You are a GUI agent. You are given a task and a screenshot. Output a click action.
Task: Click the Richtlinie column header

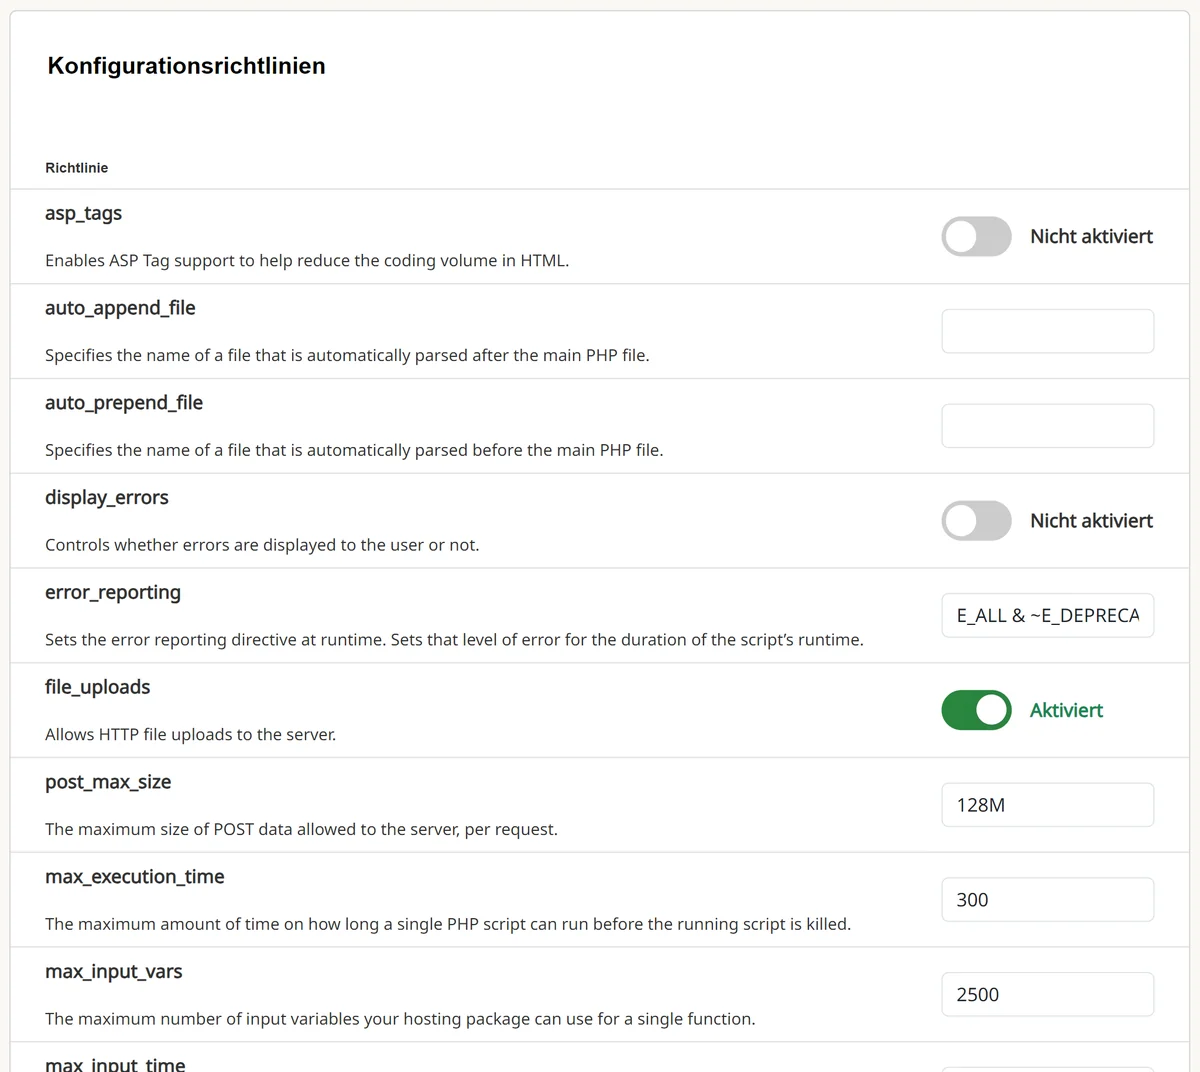pos(76,168)
